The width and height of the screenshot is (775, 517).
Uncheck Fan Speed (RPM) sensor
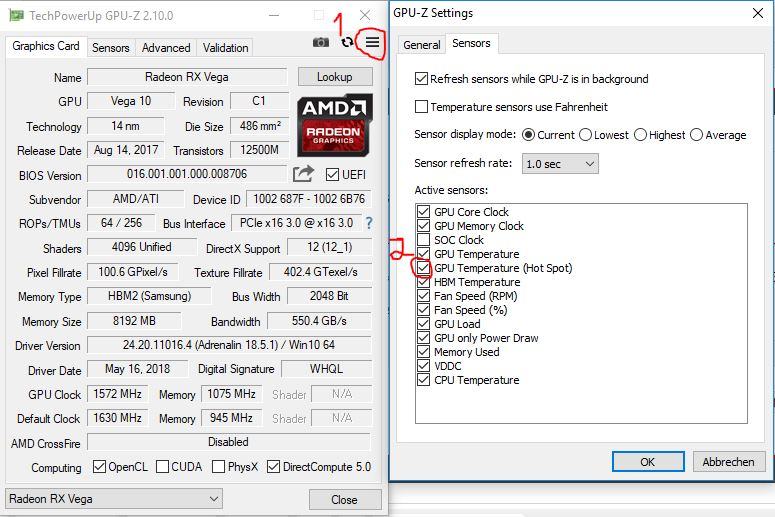(424, 296)
